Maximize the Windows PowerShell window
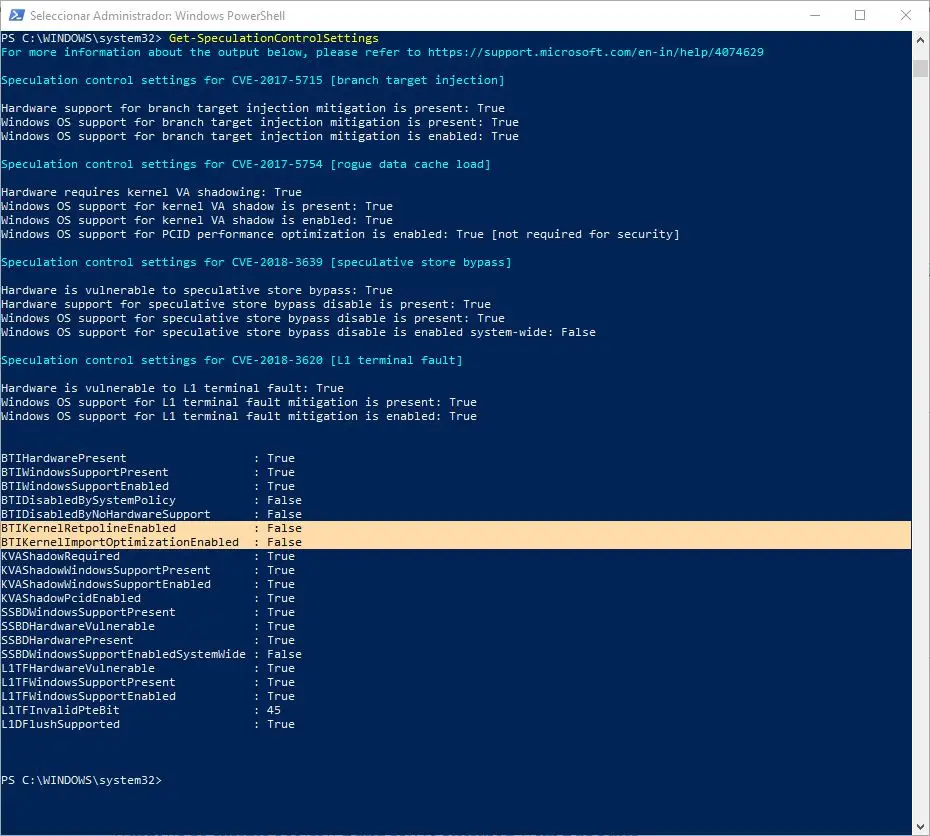The width and height of the screenshot is (930, 836). coord(860,15)
